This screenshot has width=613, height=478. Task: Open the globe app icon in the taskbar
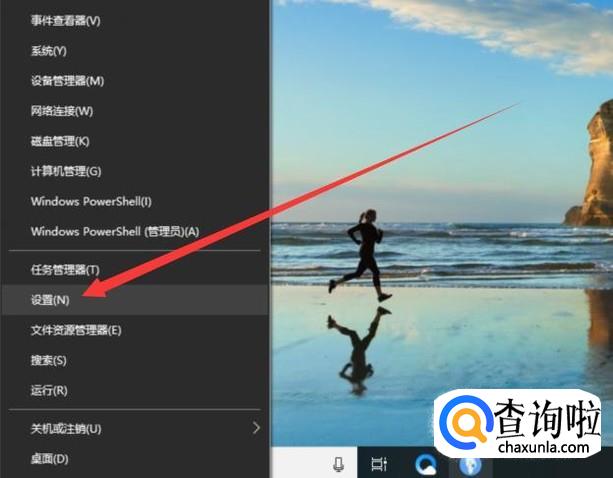470,466
